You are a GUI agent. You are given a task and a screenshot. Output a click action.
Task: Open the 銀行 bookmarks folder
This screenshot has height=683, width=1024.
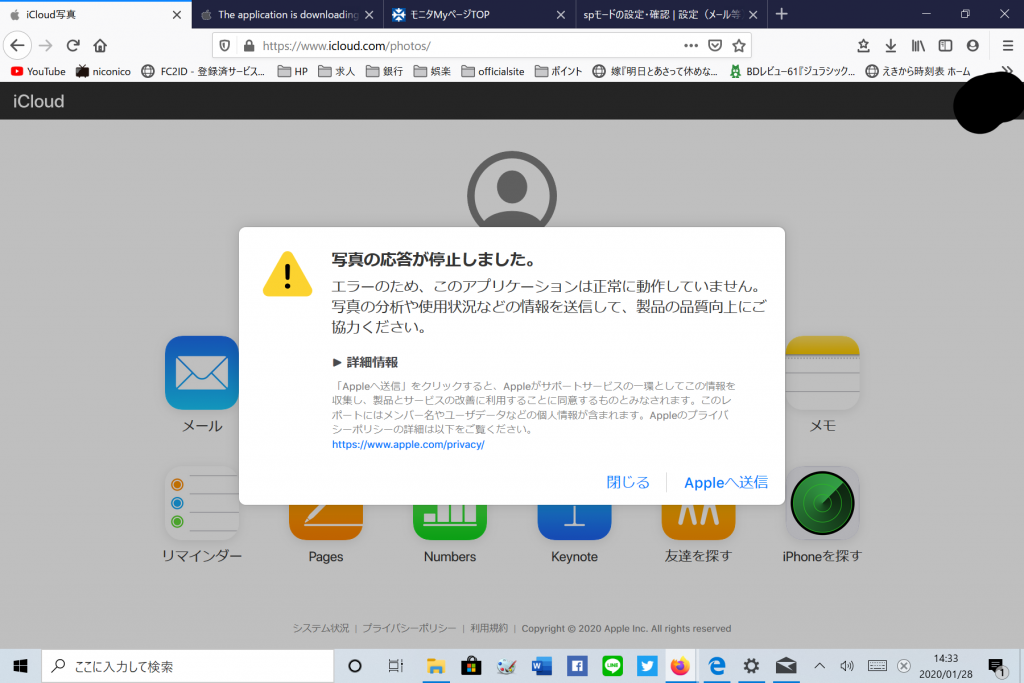tap(384, 71)
